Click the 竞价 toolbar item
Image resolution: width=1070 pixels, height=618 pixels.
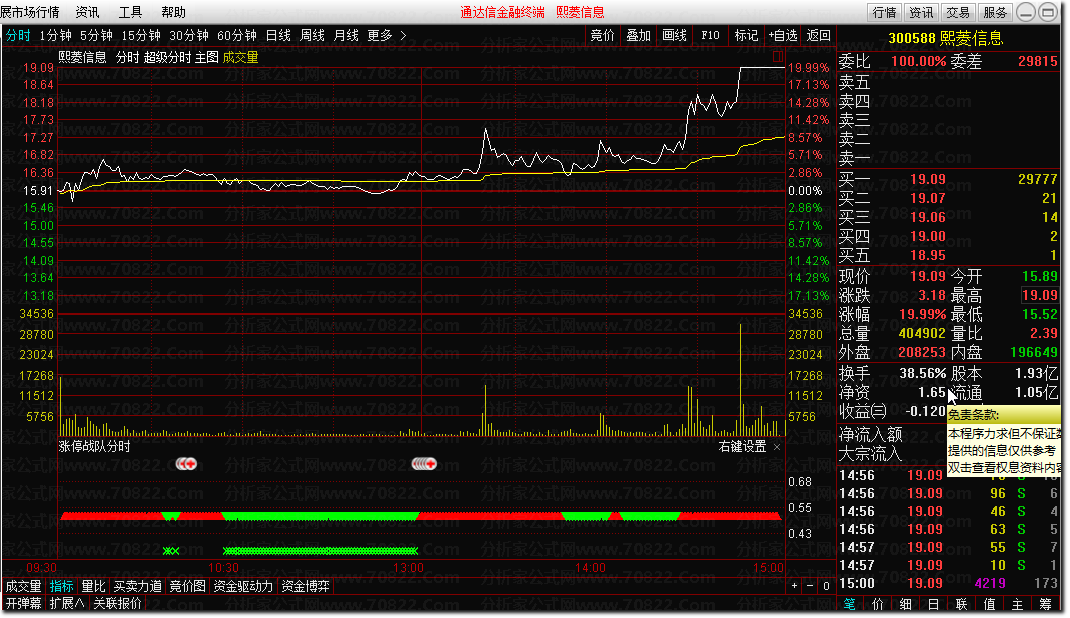point(602,35)
